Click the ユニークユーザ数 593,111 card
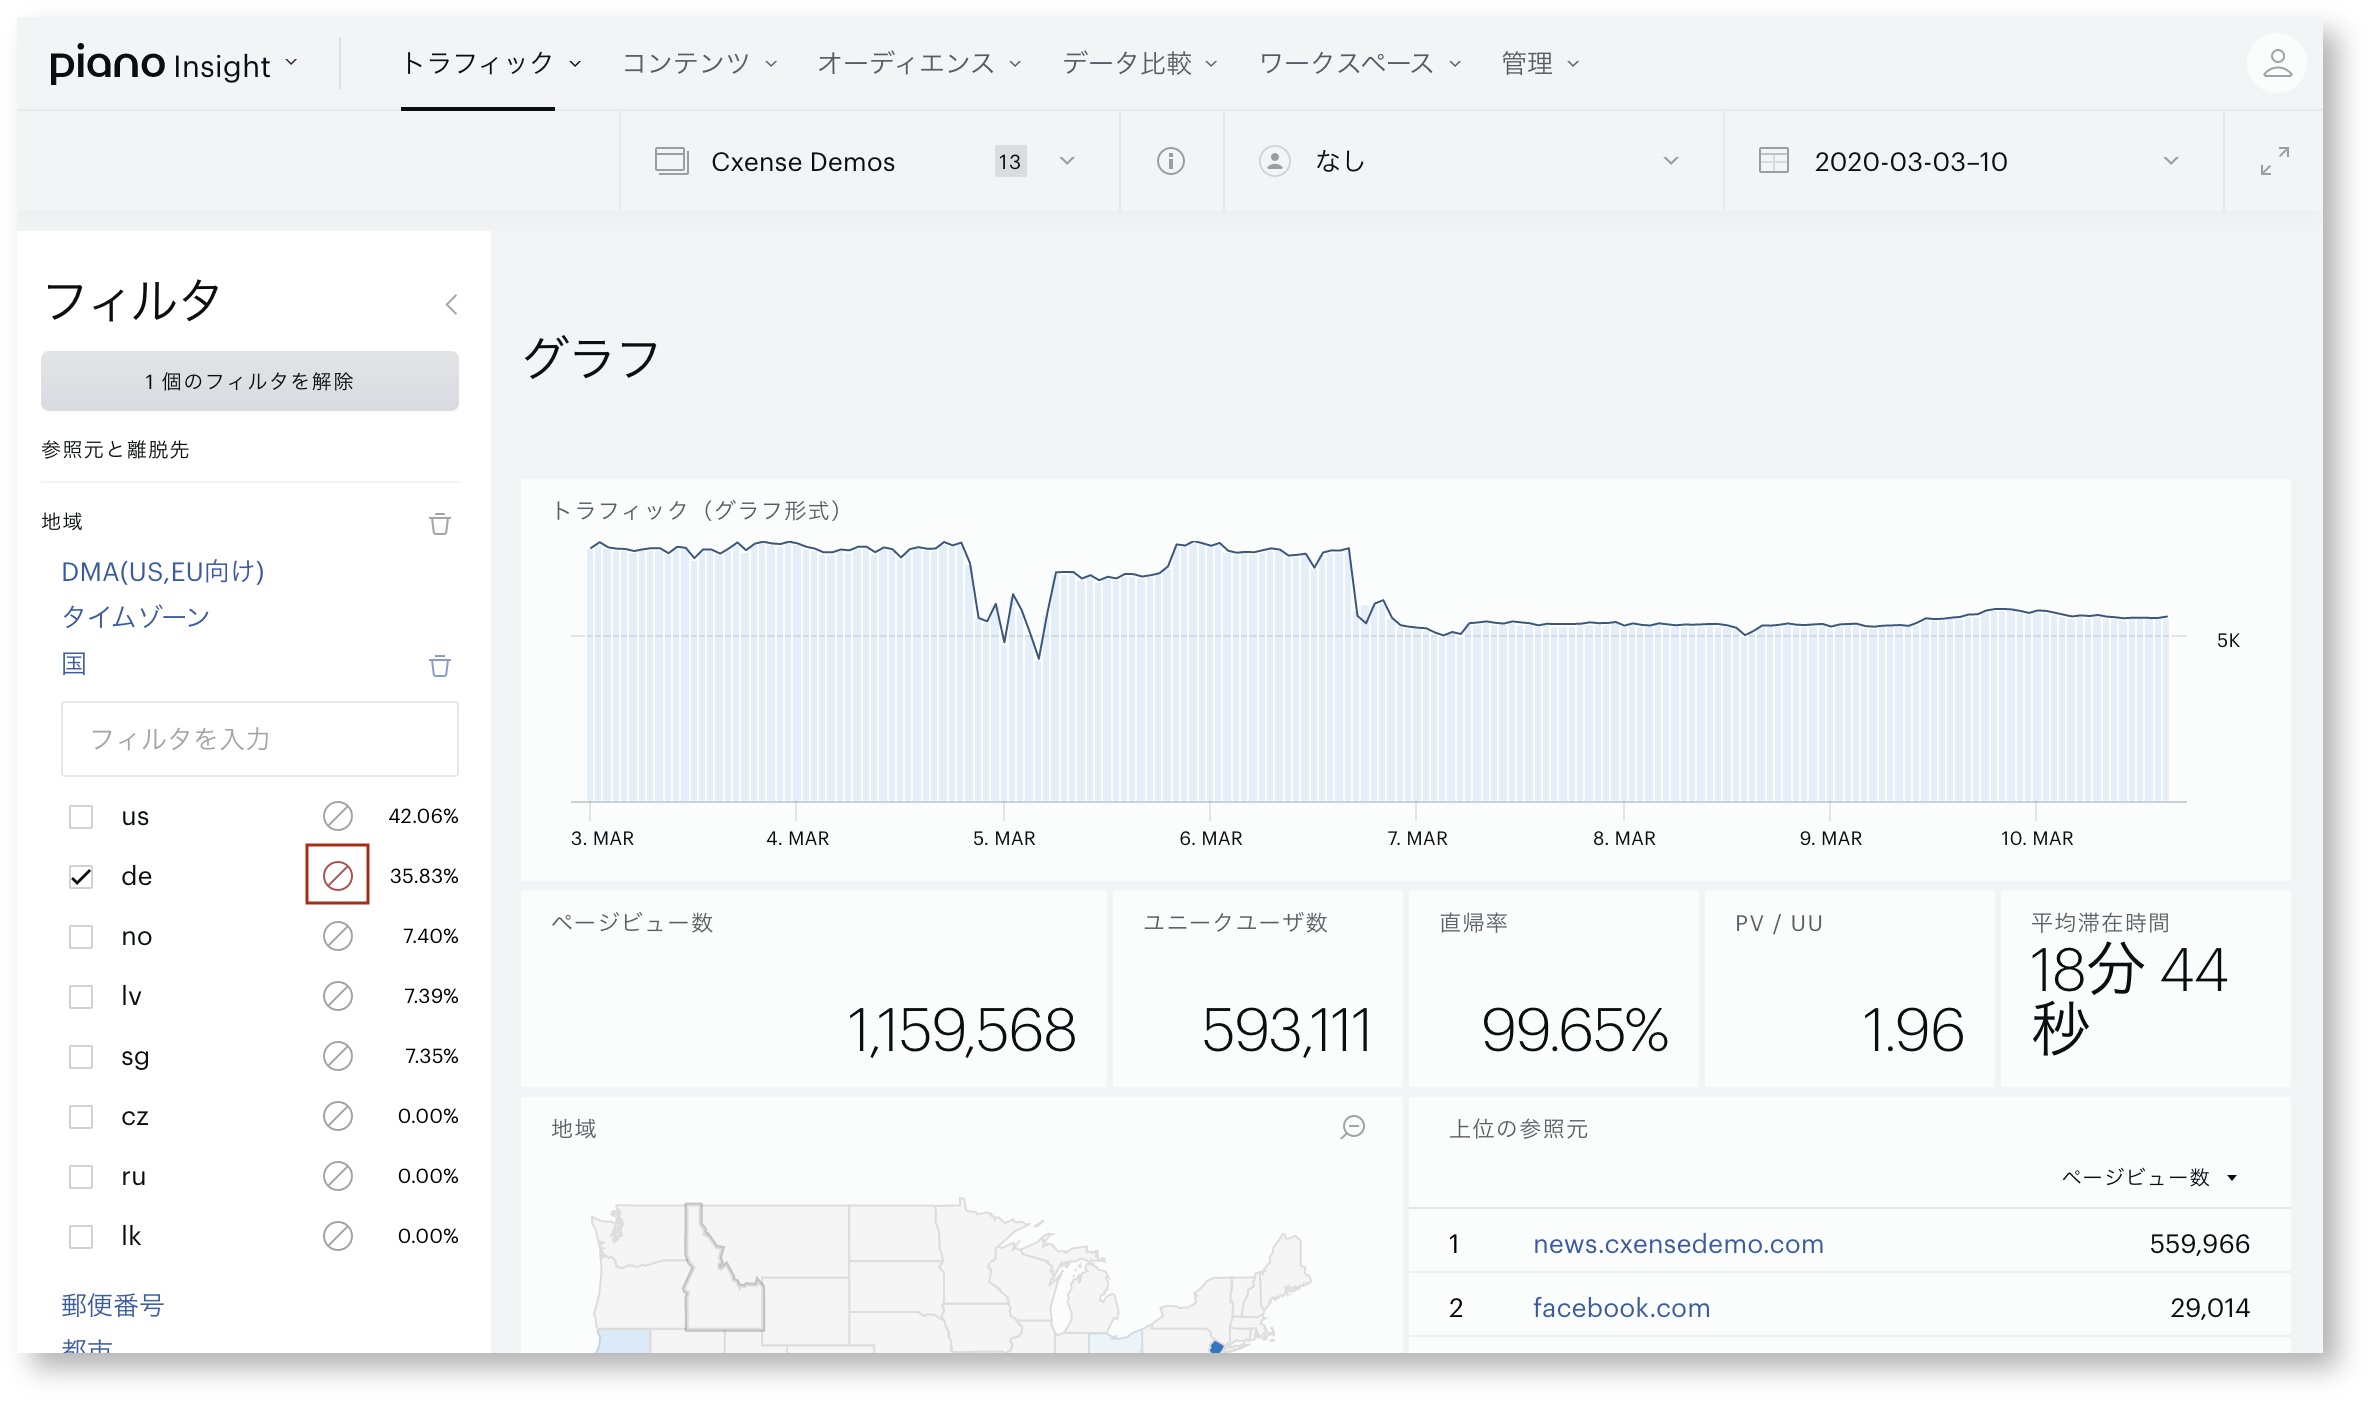This screenshot has height=1401, width=2371. click(x=1257, y=989)
